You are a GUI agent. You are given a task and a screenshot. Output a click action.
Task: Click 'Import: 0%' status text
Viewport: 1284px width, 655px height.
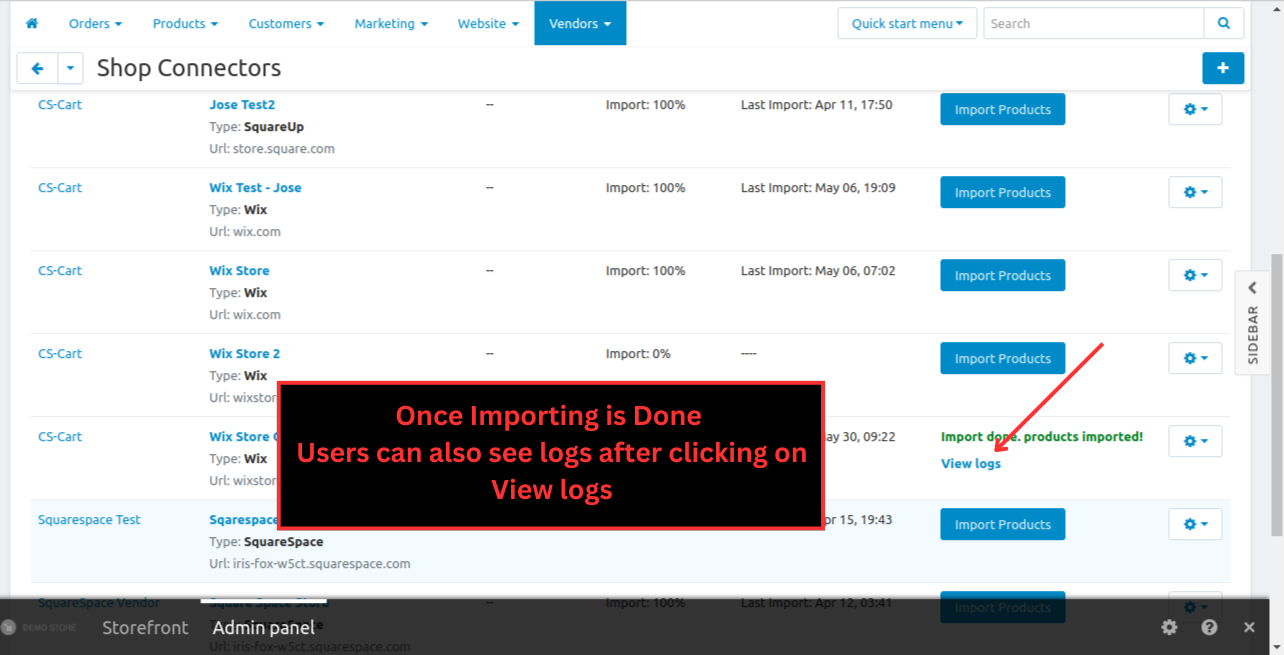[x=638, y=353]
